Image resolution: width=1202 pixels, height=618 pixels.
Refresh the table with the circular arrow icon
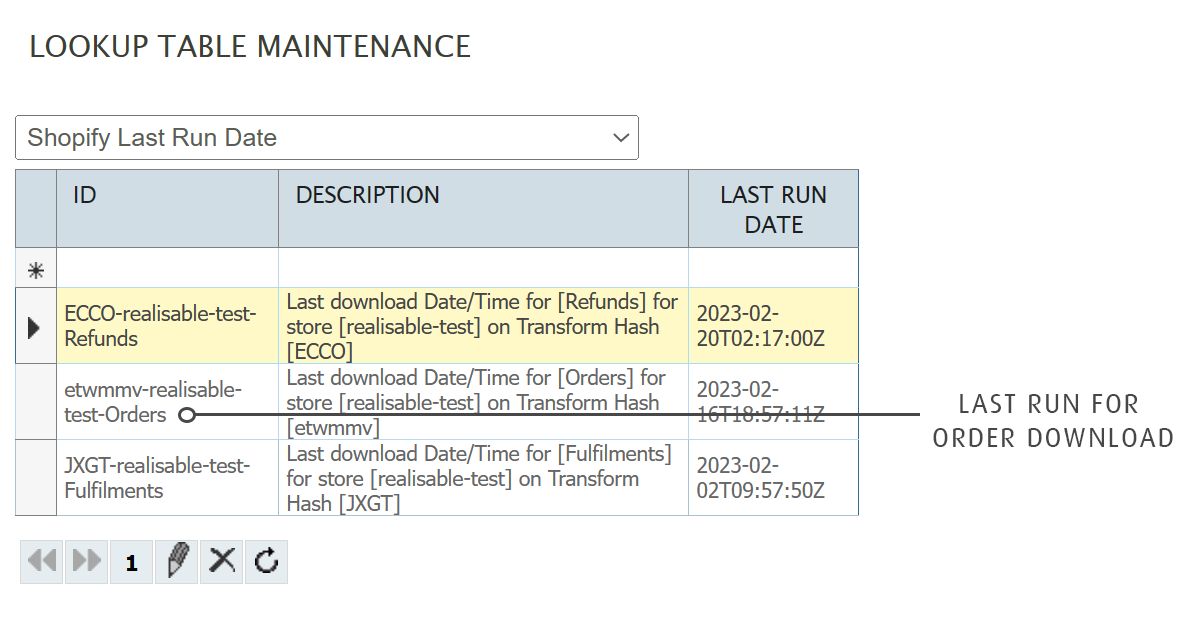(x=266, y=562)
